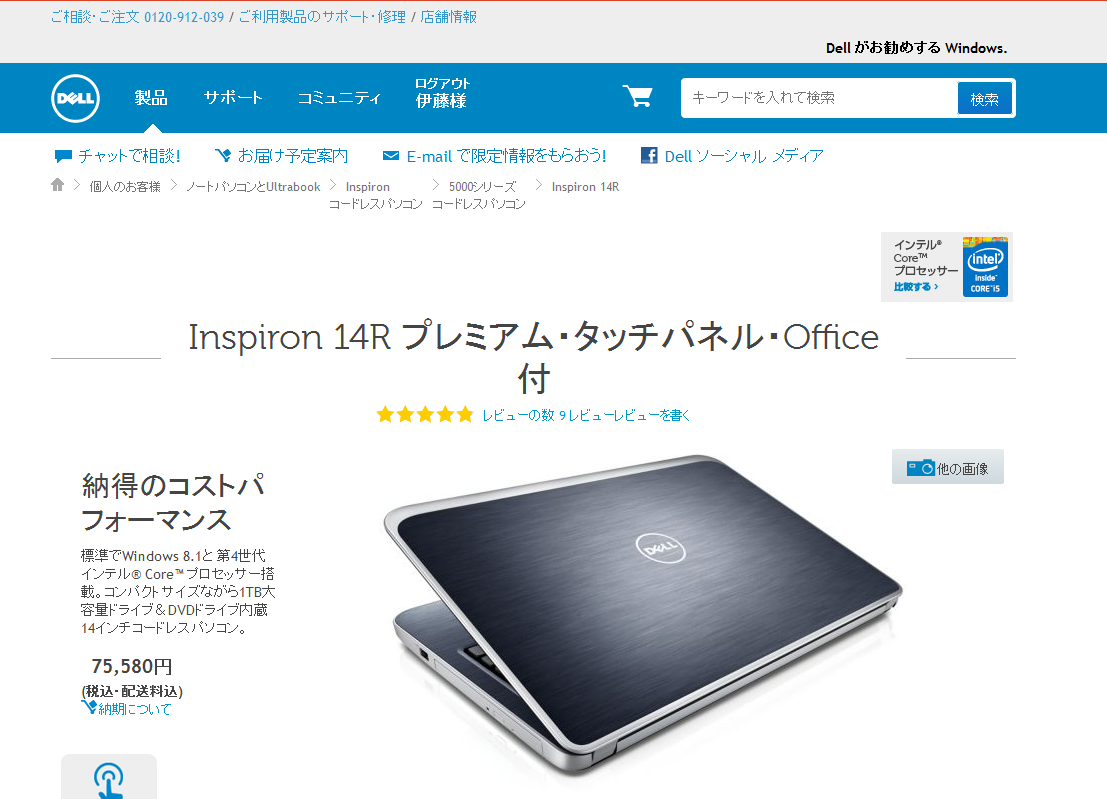Click the Intel Core i5 badge
Image resolution: width=1107 pixels, height=799 pixels.
(x=985, y=267)
